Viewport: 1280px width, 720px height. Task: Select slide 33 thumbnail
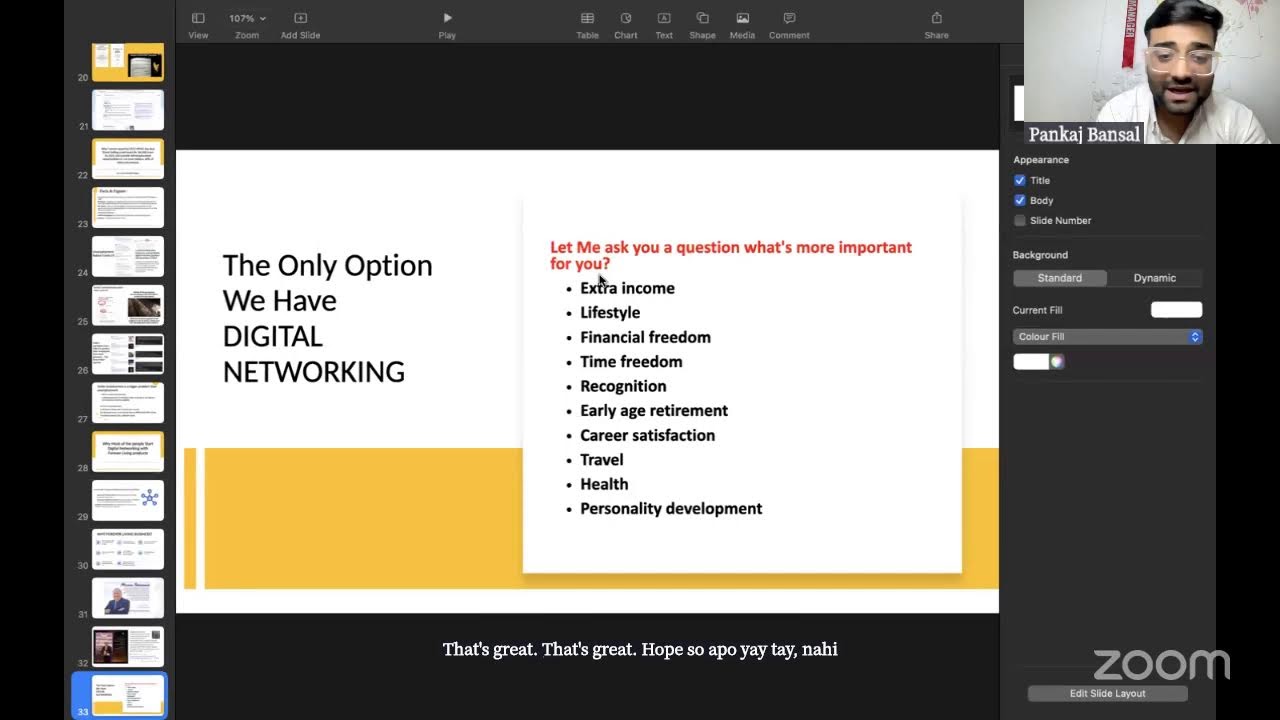click(128, 696)
